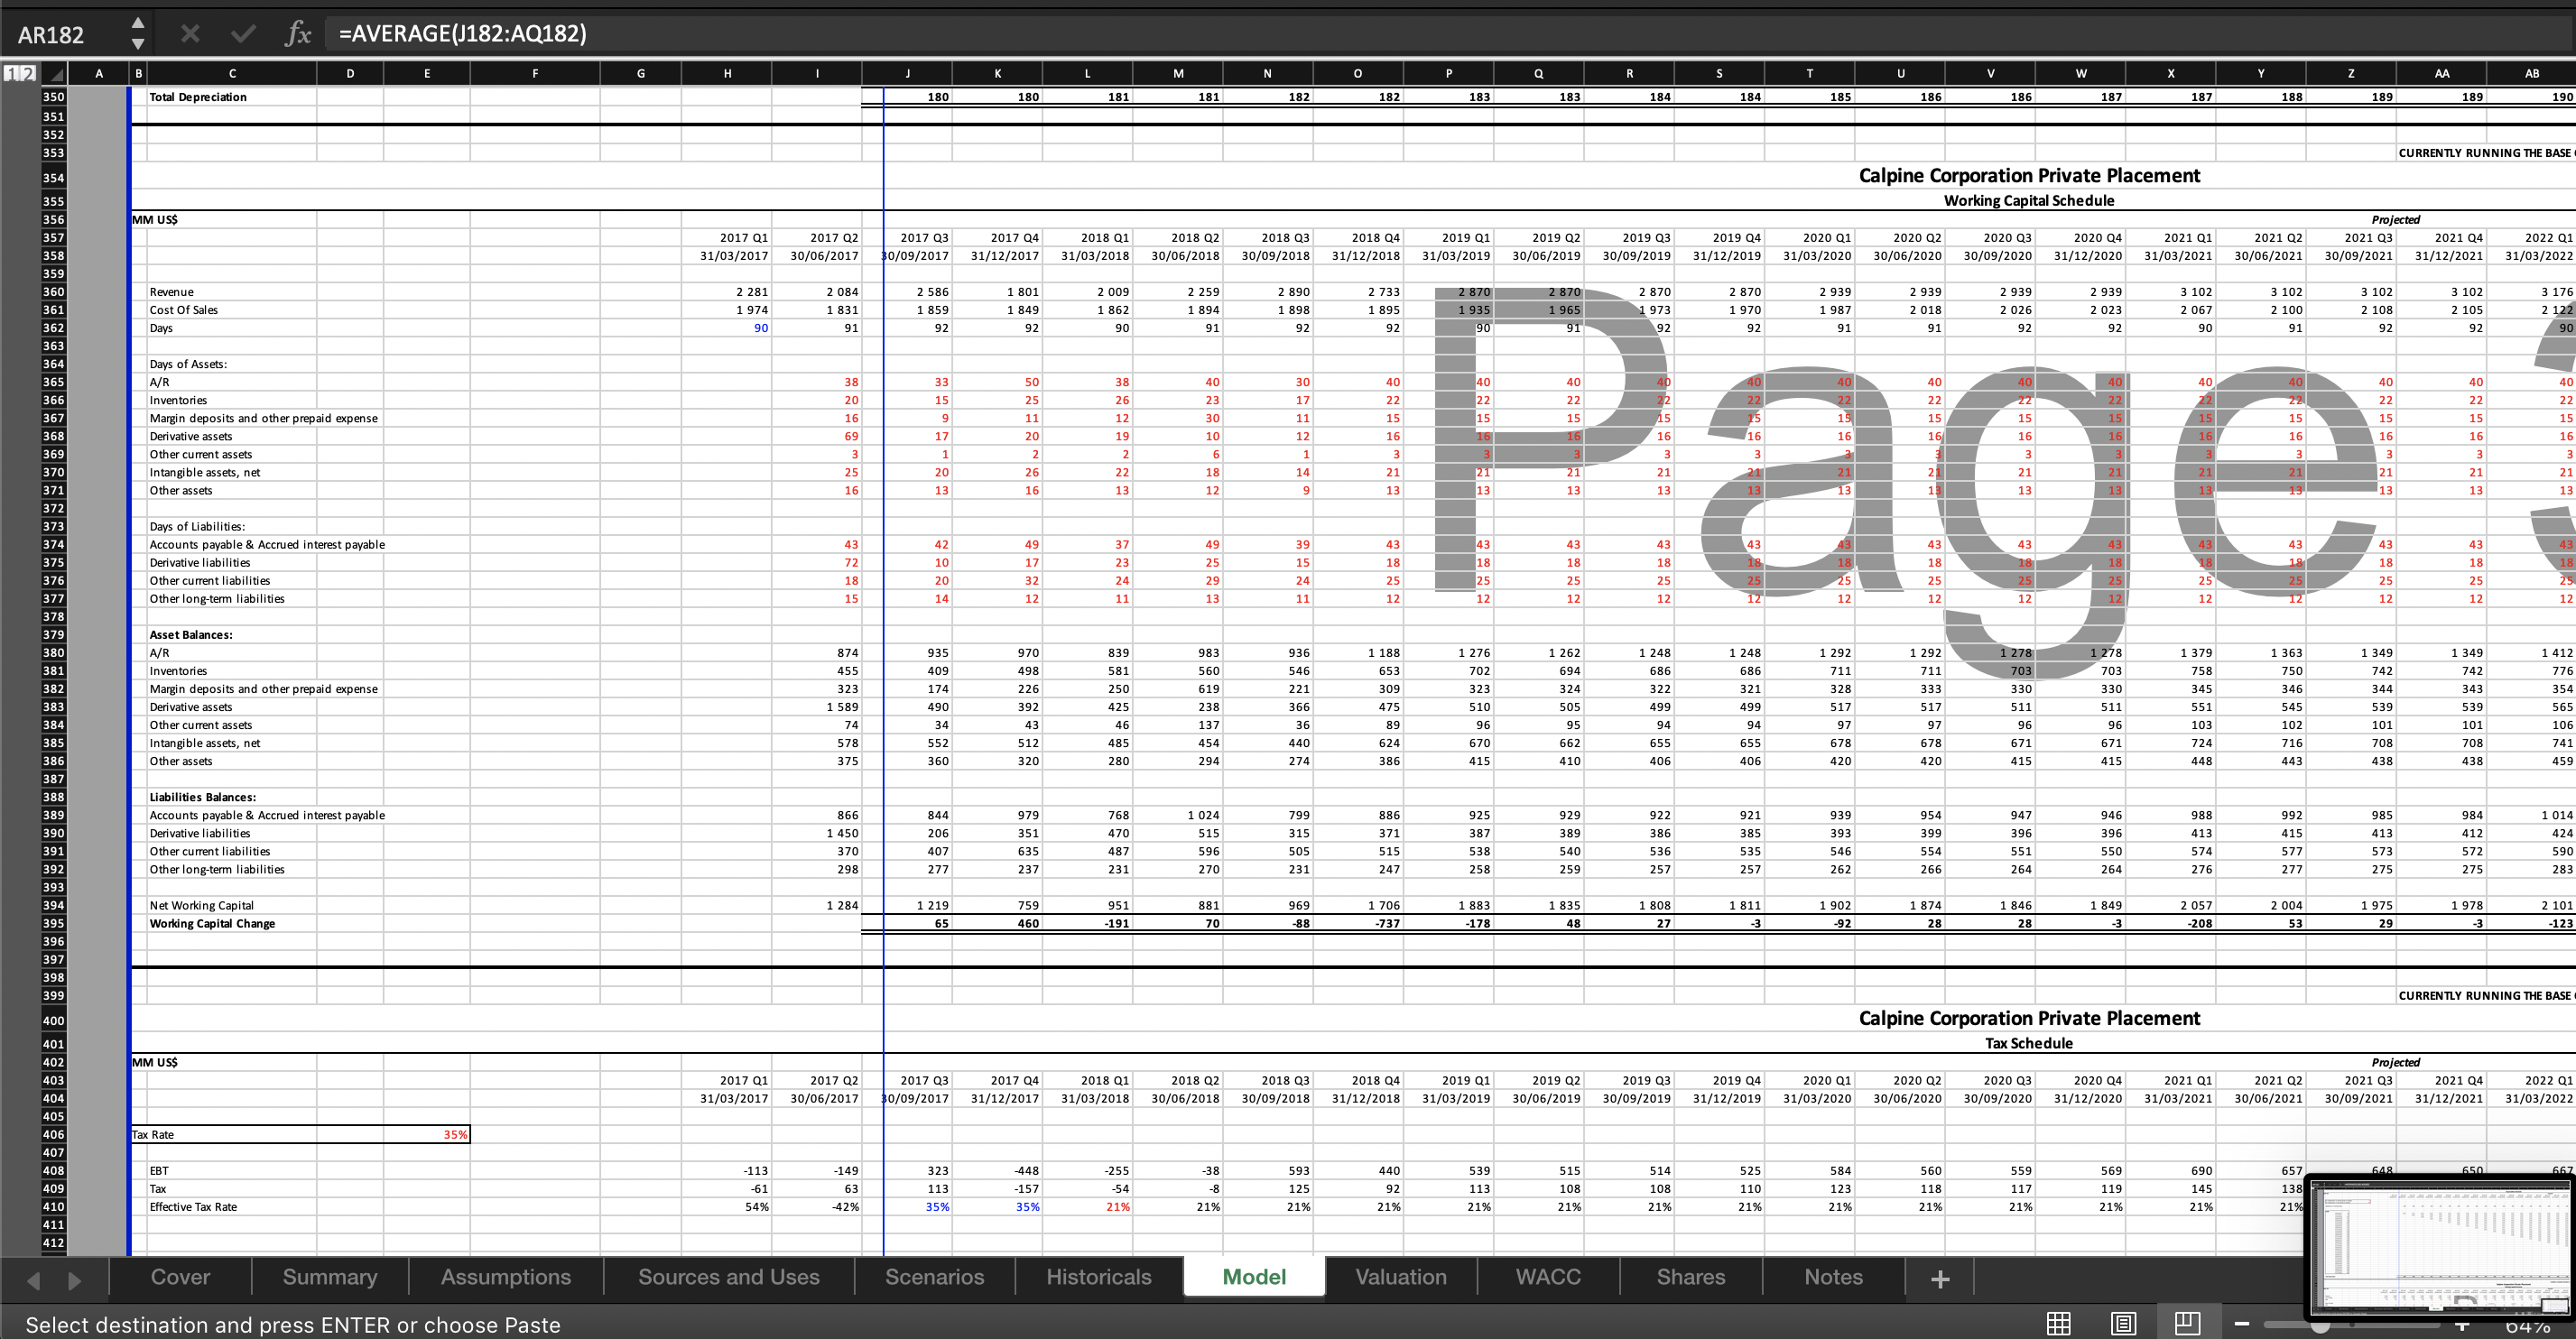
Task: Click outline level 2 button
Action: [x=27, y=73]
